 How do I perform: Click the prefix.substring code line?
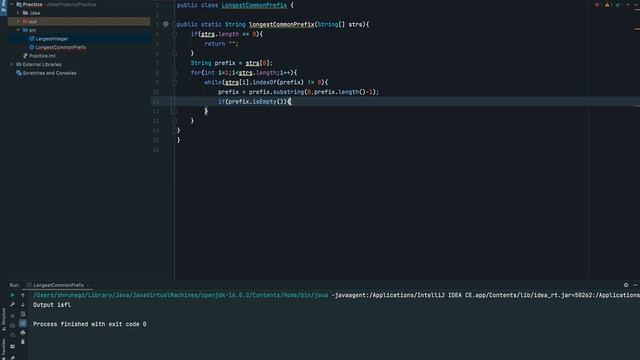(298, 92)
